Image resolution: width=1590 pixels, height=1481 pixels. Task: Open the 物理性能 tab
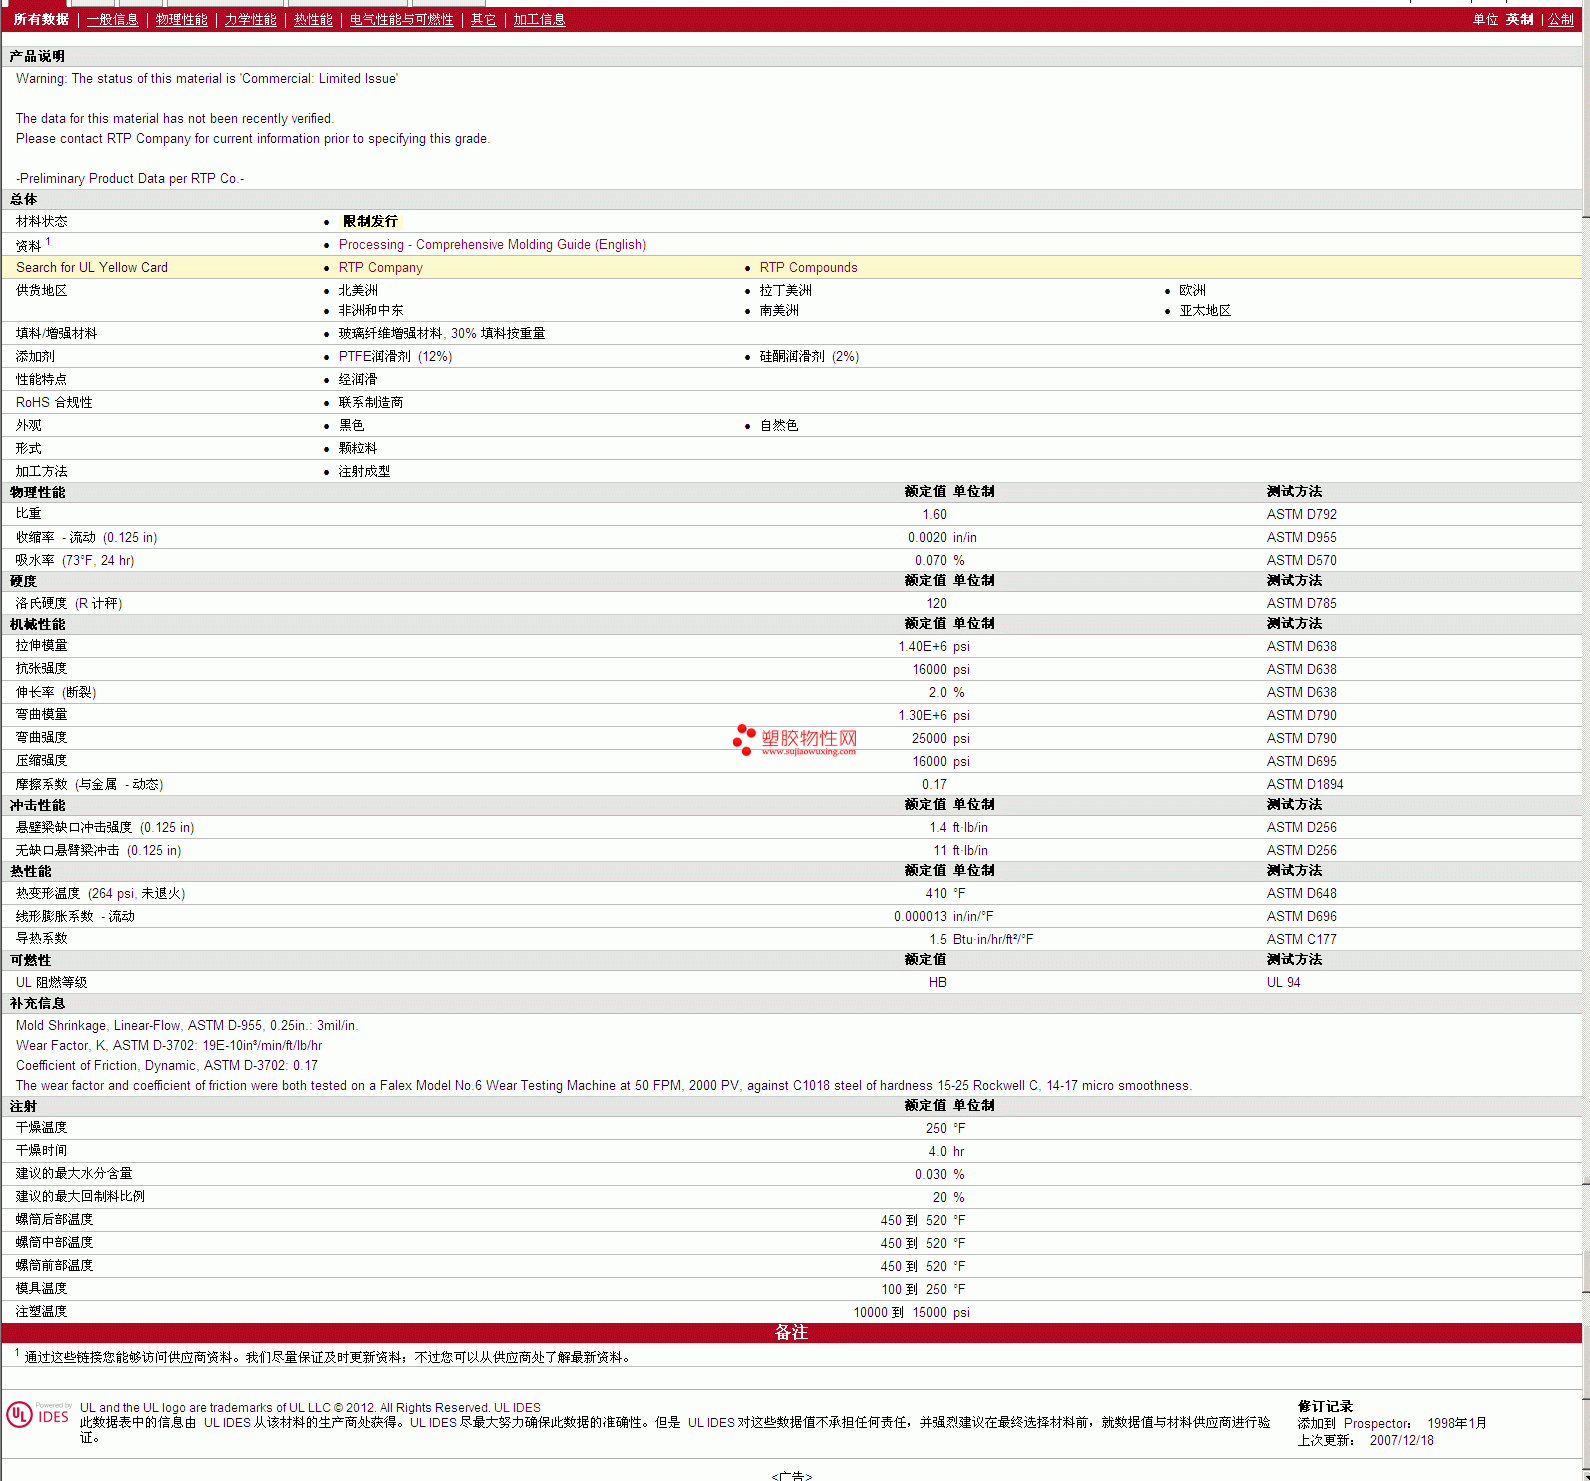click(181, 20)
